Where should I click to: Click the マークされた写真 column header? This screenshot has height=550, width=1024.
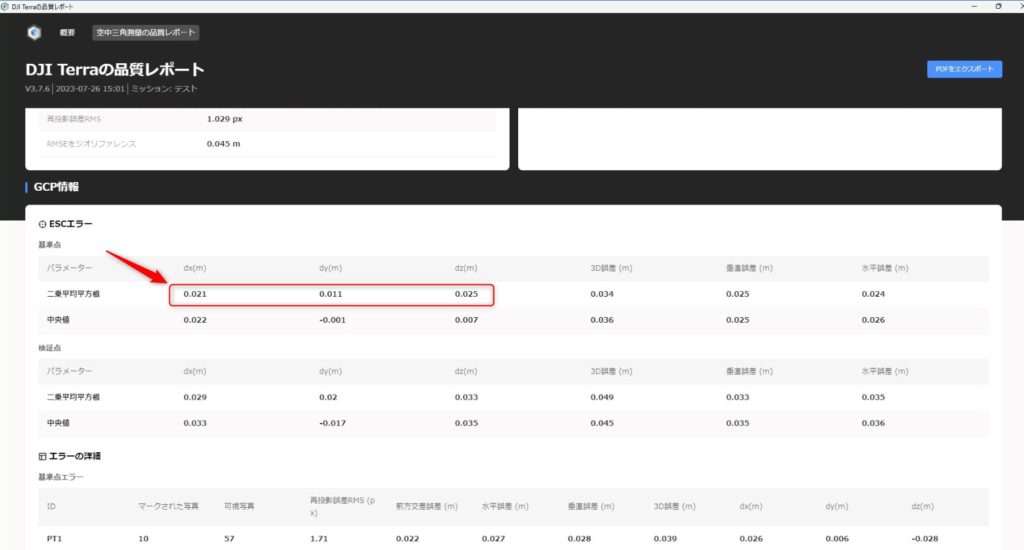[164, 506]
